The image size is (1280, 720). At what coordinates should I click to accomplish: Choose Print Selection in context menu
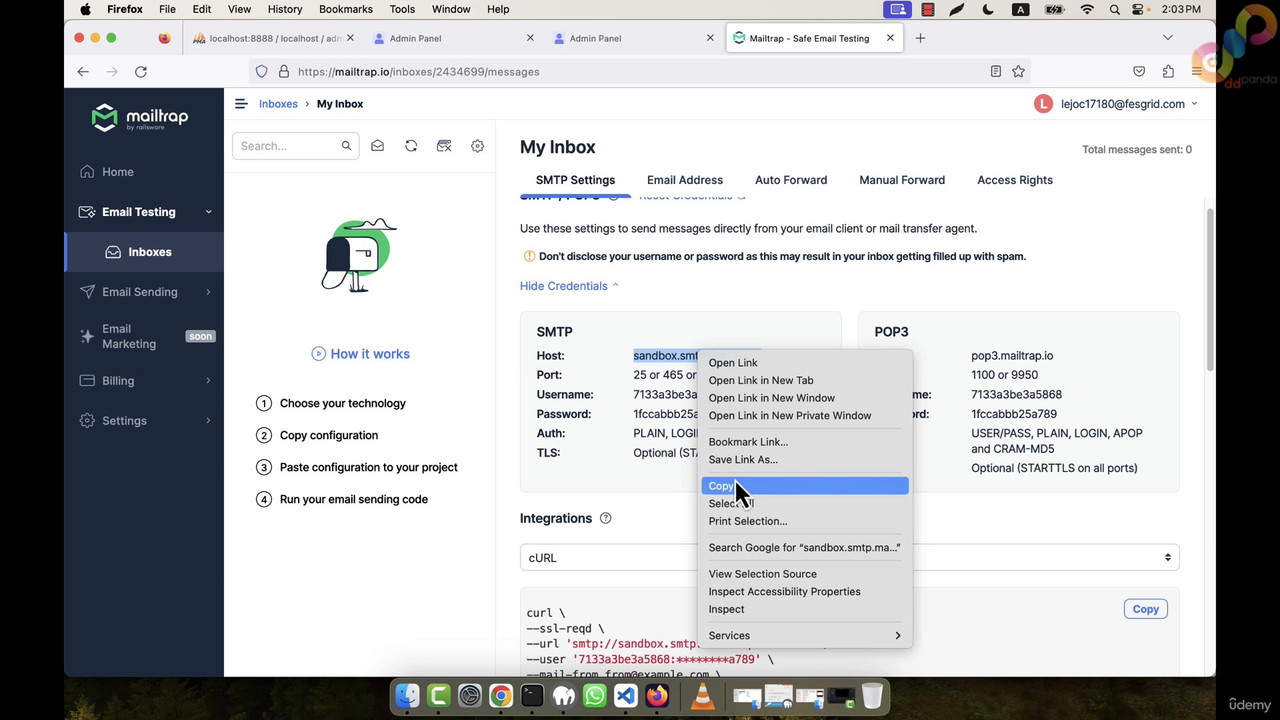pos(805,521)
